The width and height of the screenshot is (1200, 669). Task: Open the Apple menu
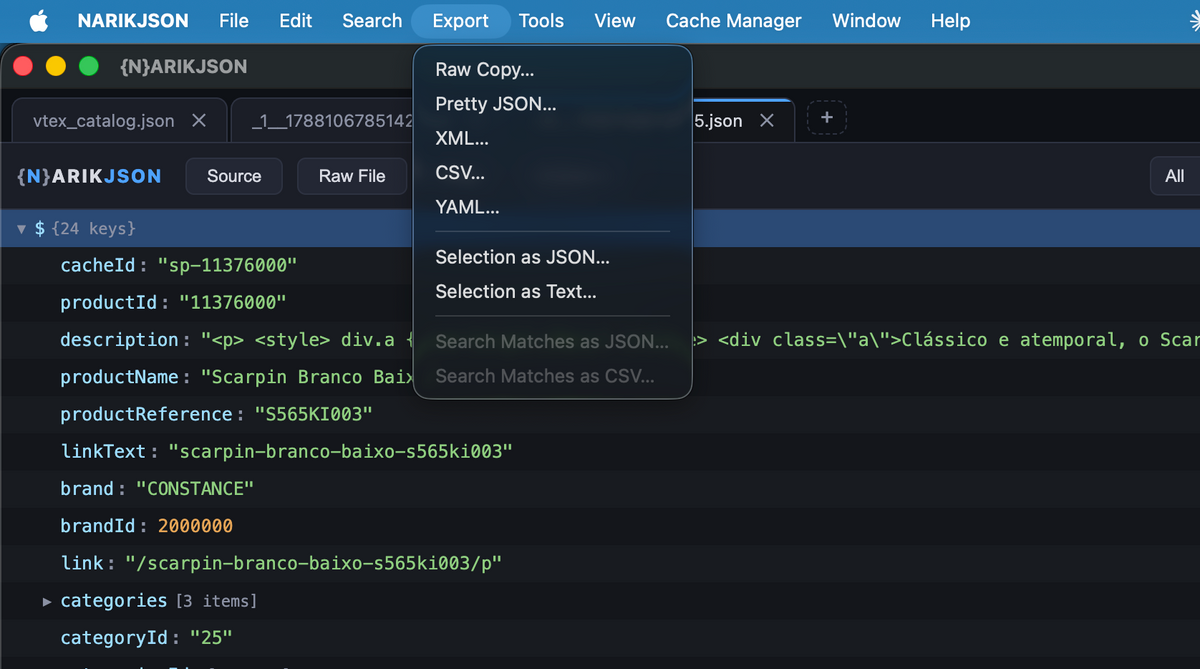[x=38, y=20]
